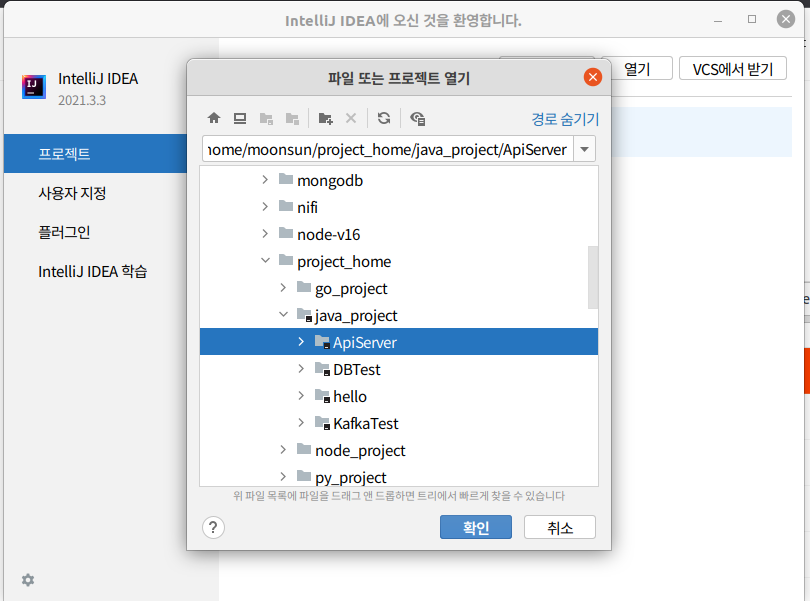This screenshot has width=810, height=601.
Task: Click the file tree vertical scrollbar
Action: click(x=593, y=277)
